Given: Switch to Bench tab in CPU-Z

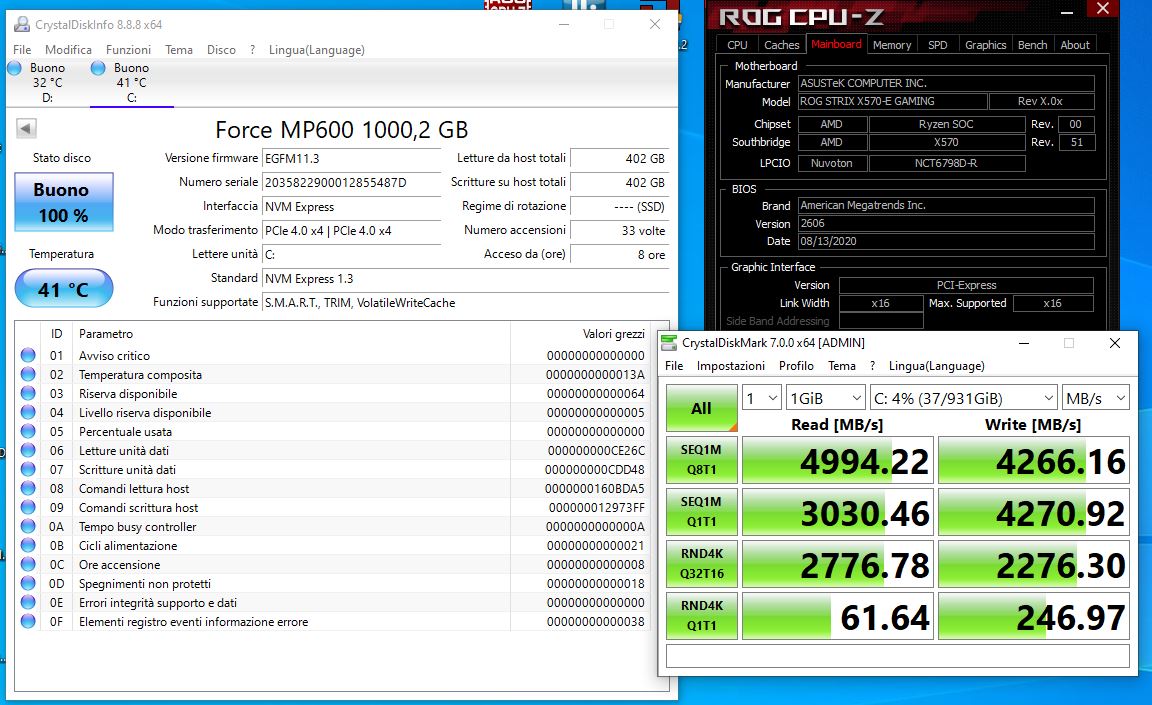Looking at the screenshot, I should point(1032,45).
